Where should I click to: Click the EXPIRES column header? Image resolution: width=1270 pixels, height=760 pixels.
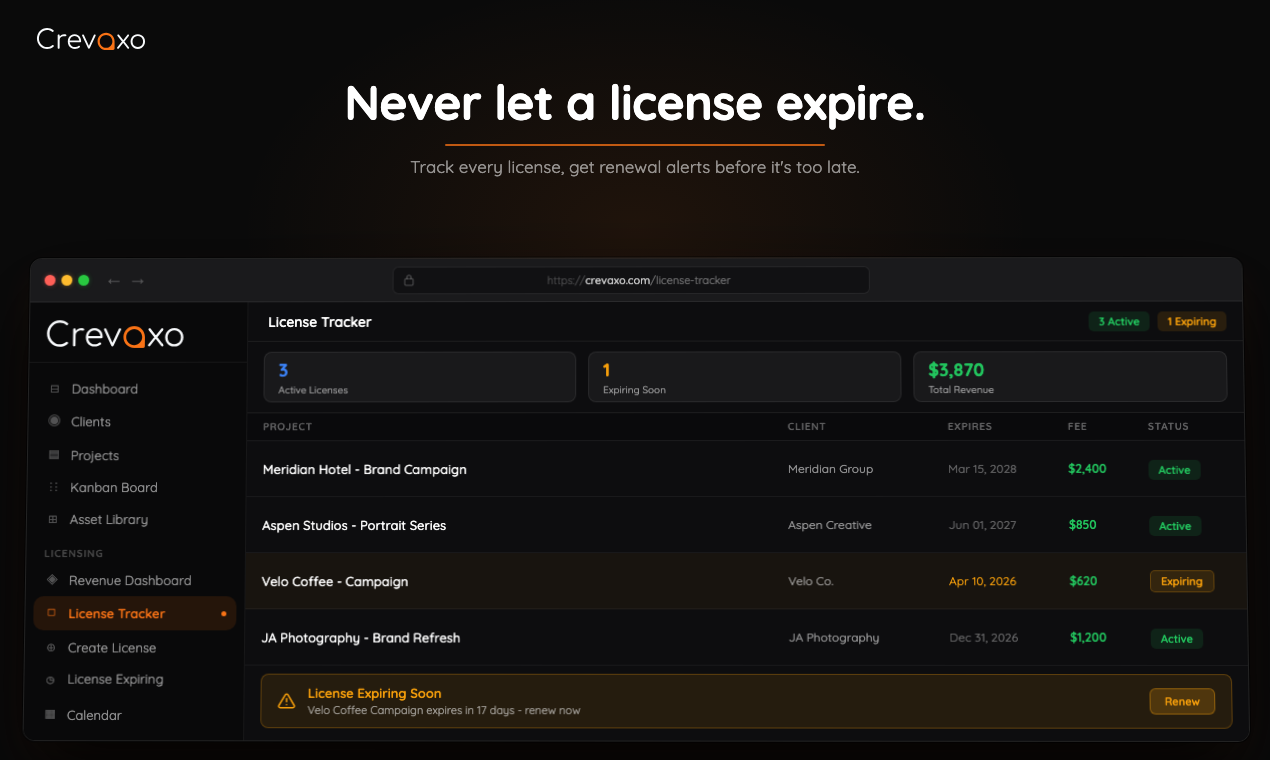970,427
